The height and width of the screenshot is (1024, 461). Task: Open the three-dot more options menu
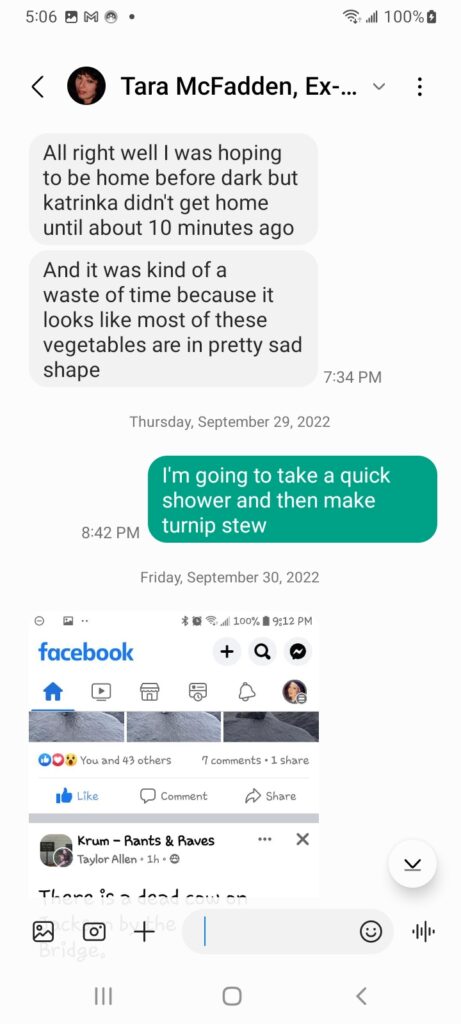coord(420,86)
